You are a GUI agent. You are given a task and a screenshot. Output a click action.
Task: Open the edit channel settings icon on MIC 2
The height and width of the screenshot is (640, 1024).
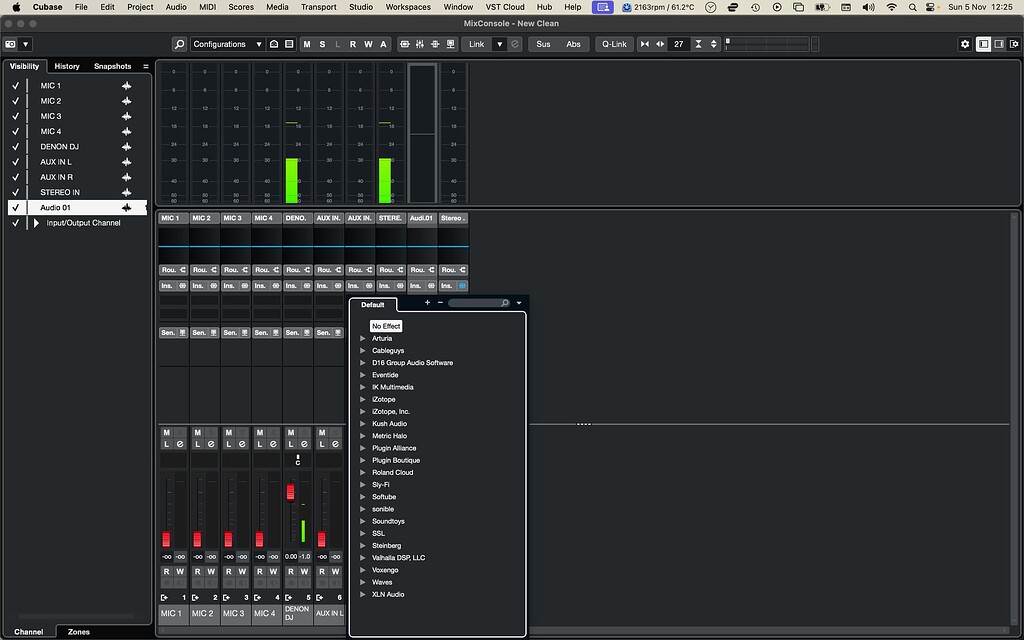click(x=210, y=443)
